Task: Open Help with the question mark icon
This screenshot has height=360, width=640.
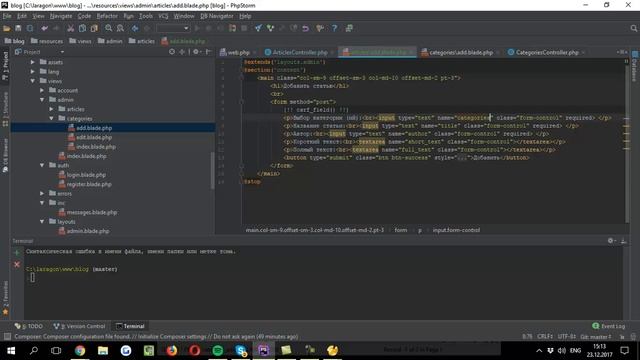Action: [x=334, y=28]
